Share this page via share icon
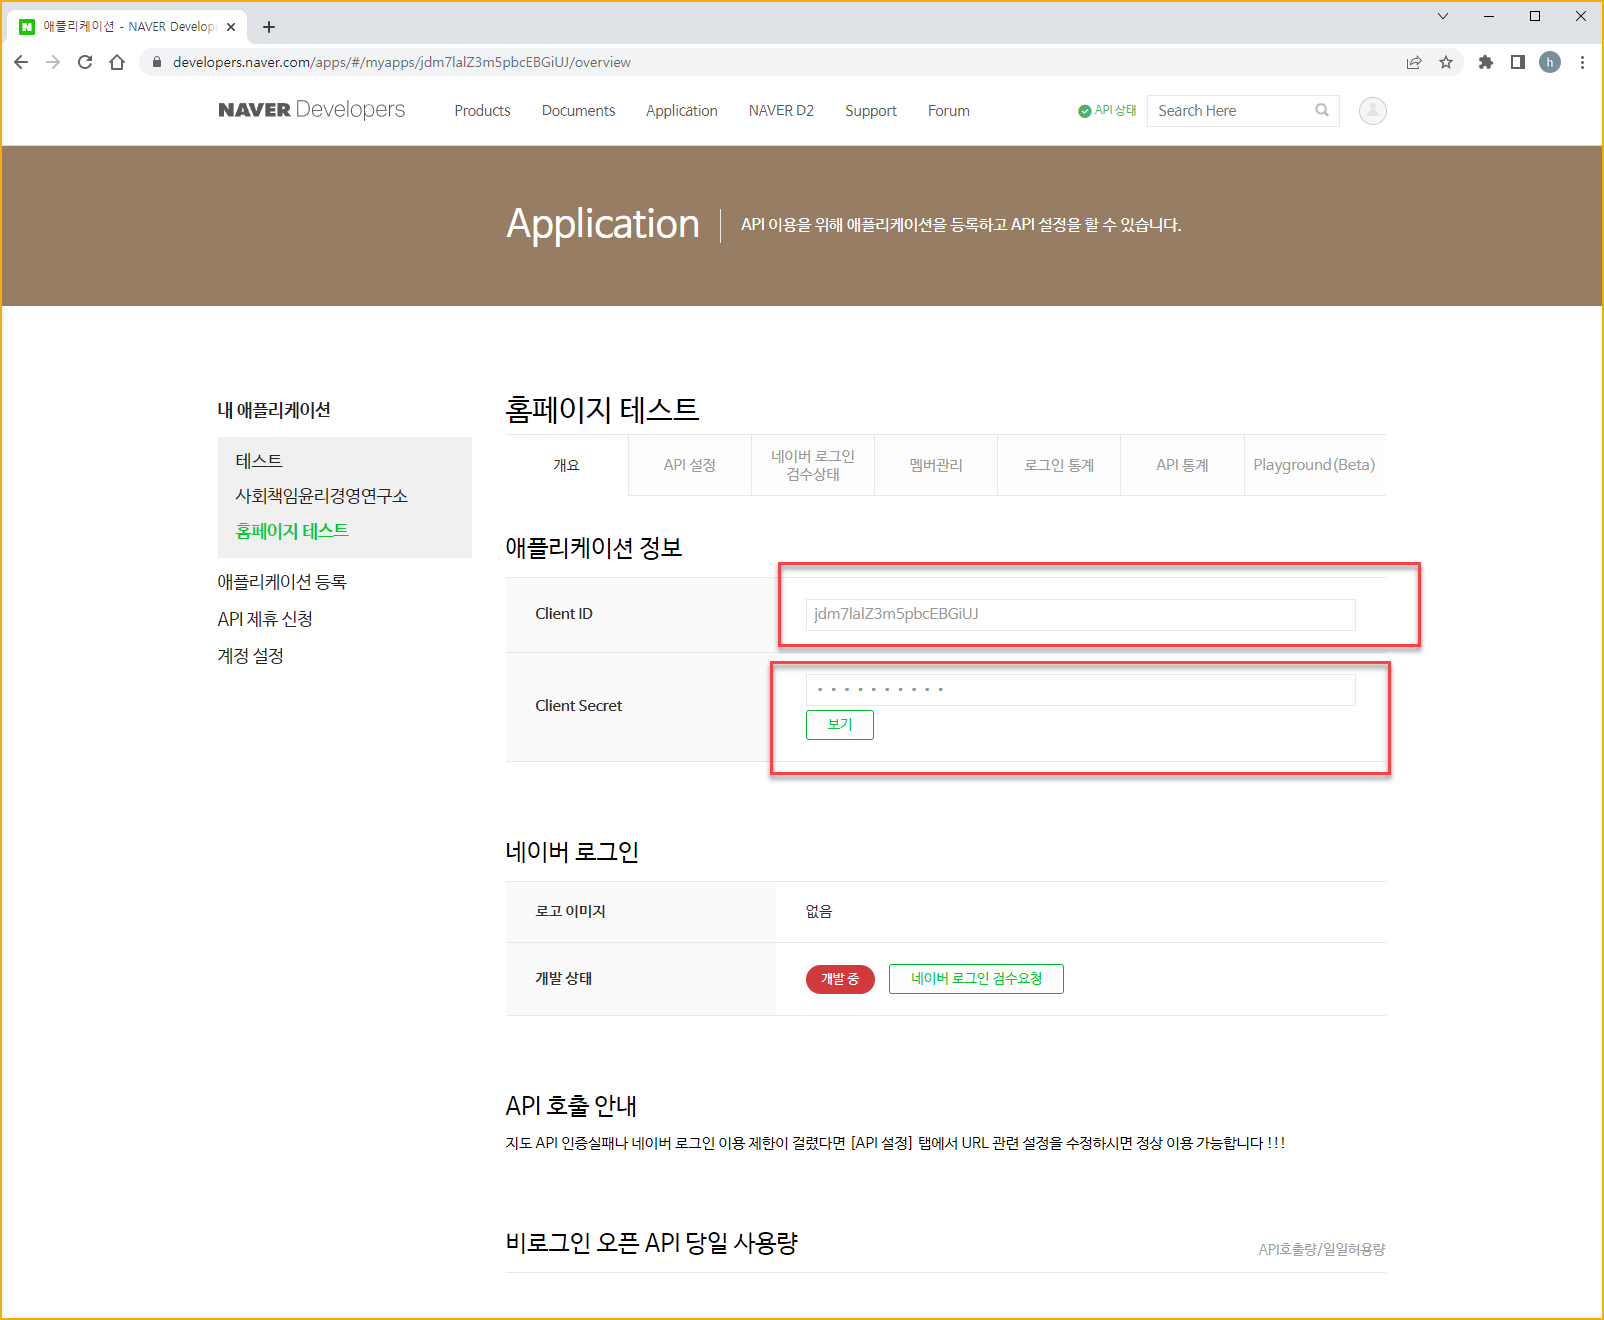The image size is (1604, 1320). pos(1414,62)
